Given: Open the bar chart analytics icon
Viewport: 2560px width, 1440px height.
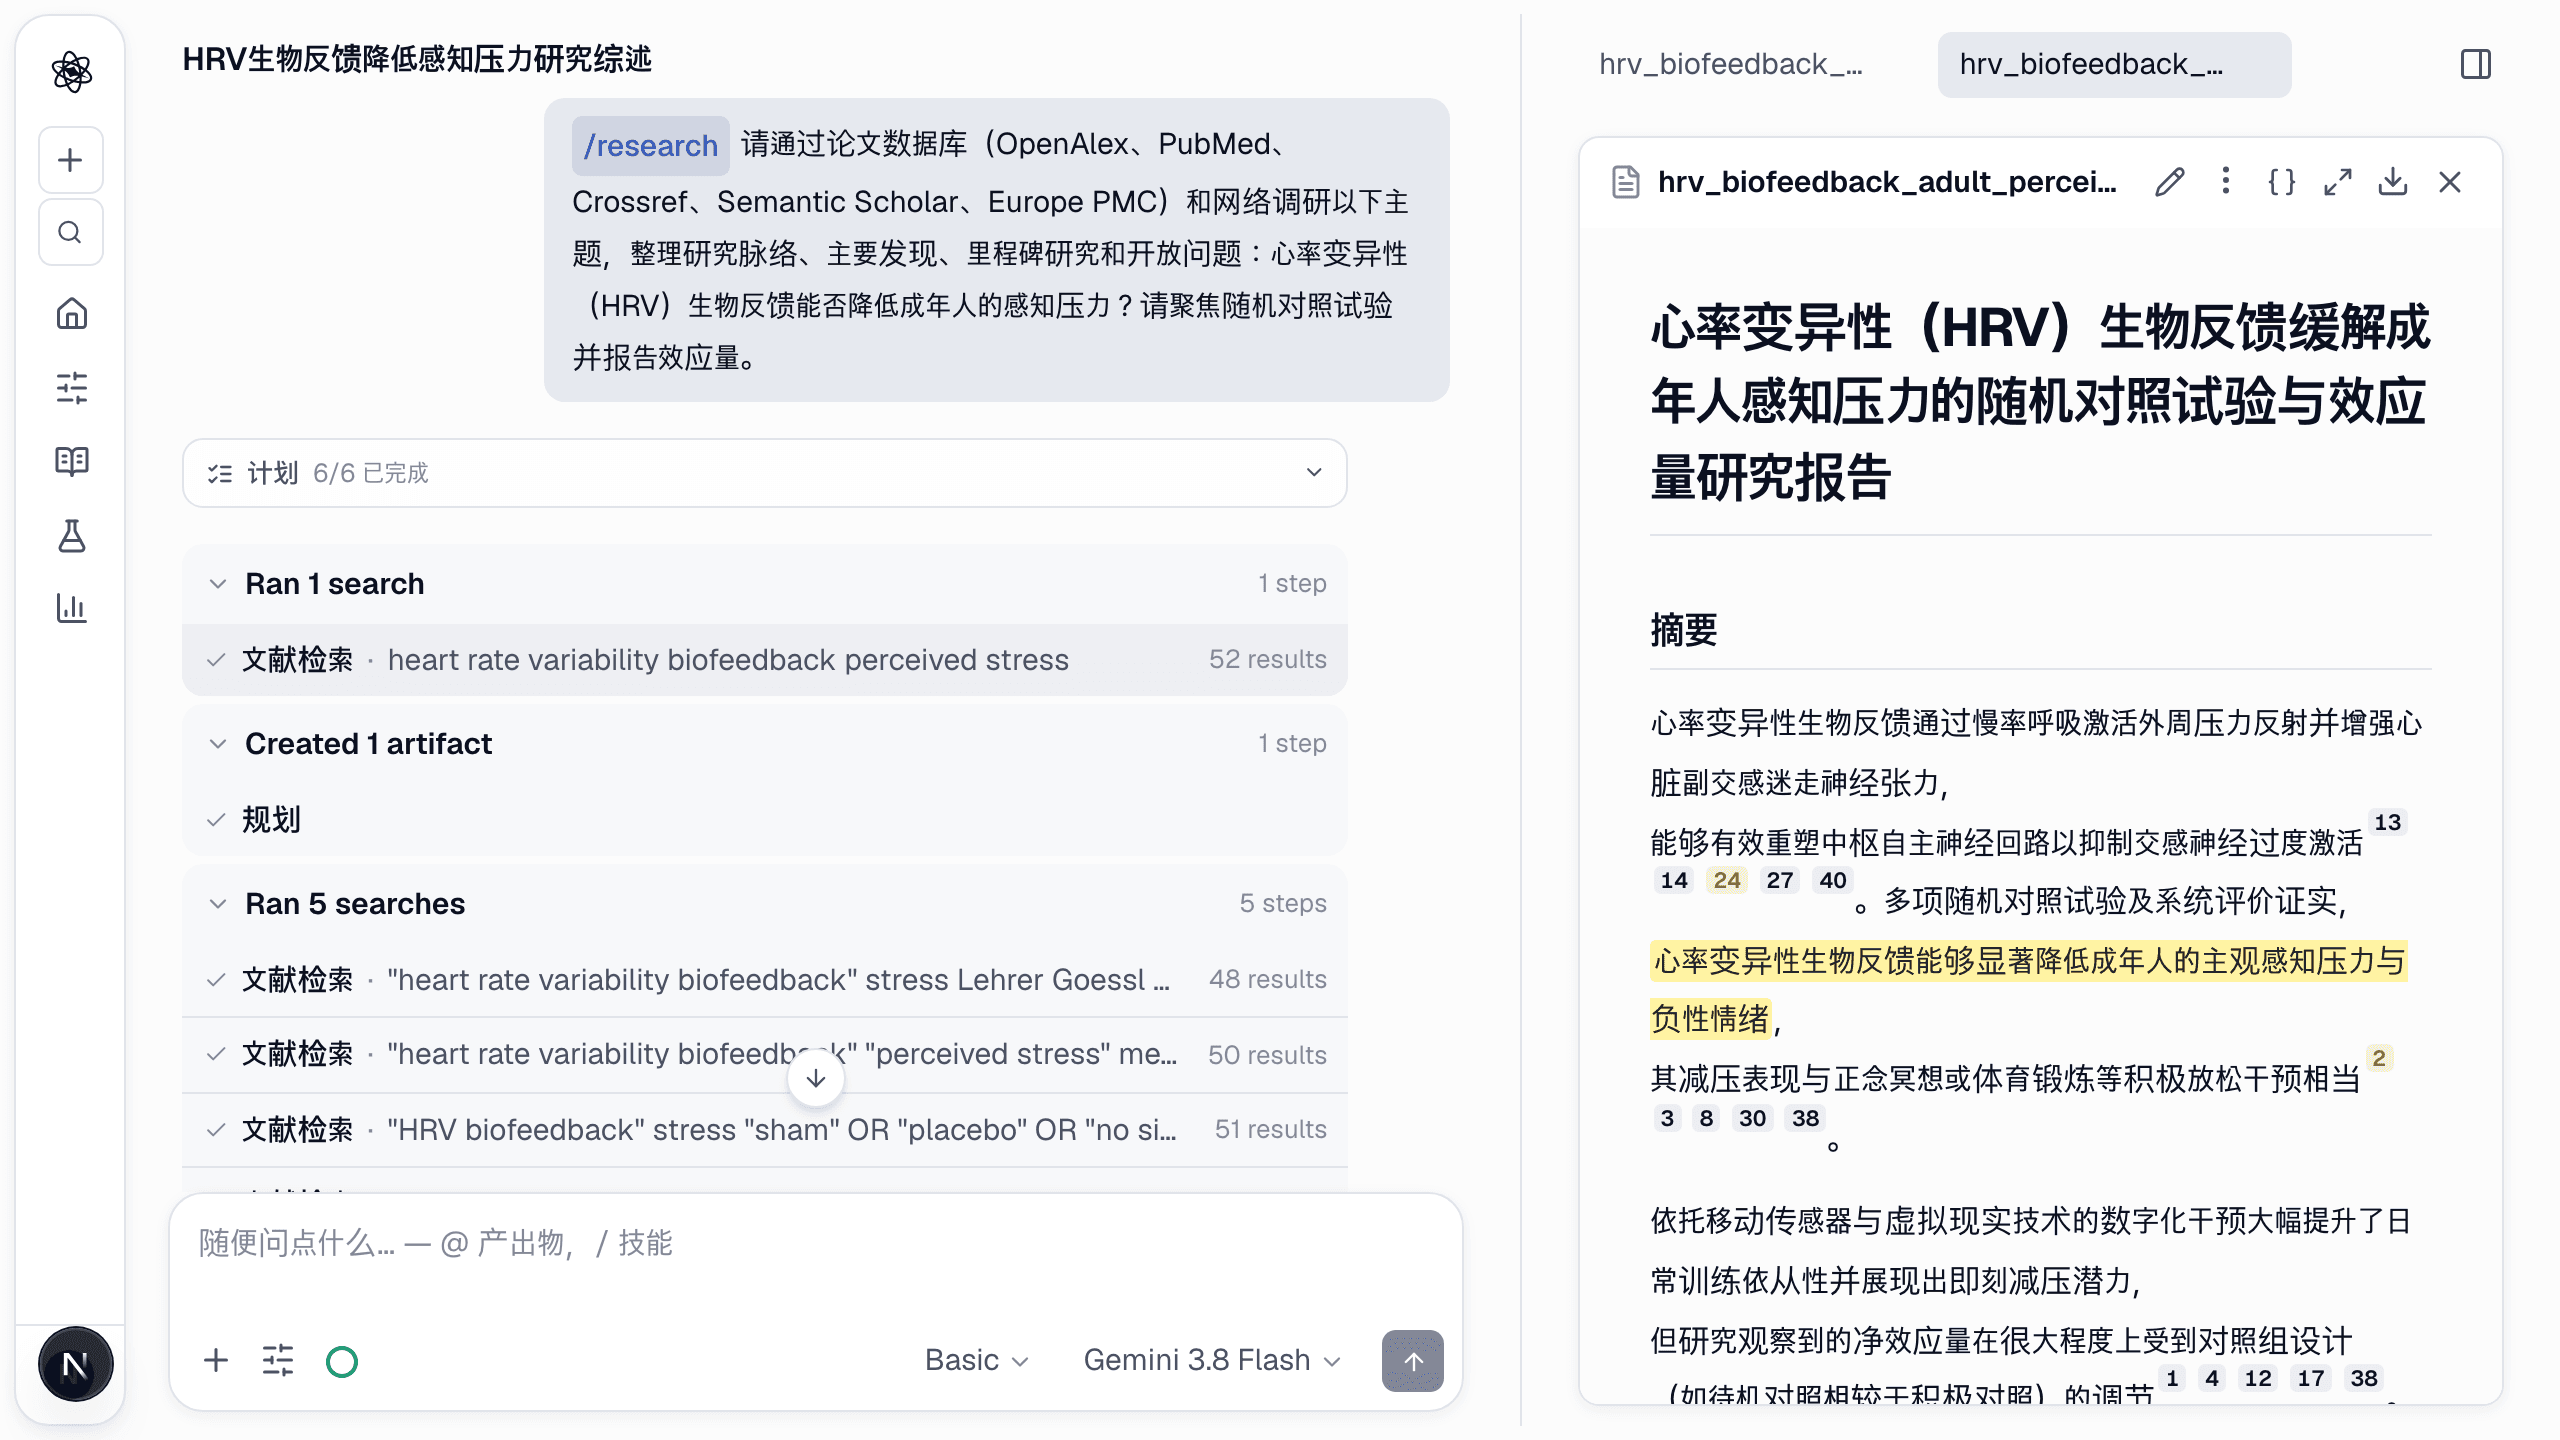Looking at the screenshot, I should click(71, 607).
